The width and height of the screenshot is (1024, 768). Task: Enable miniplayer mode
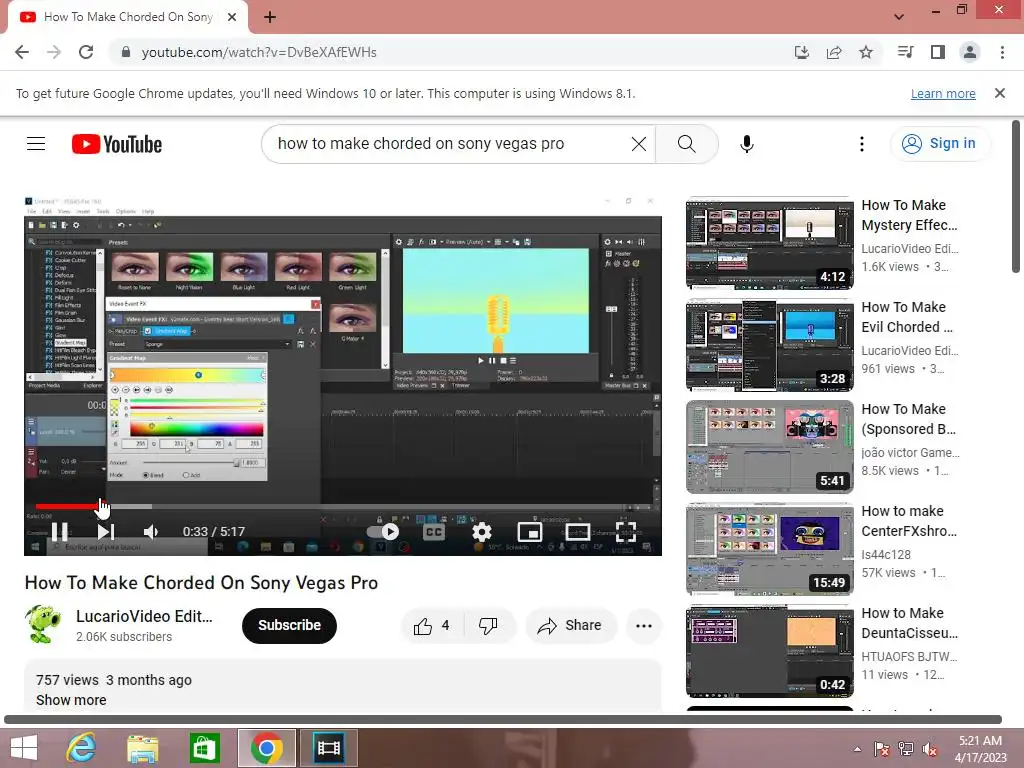click(x=530, y=532)
